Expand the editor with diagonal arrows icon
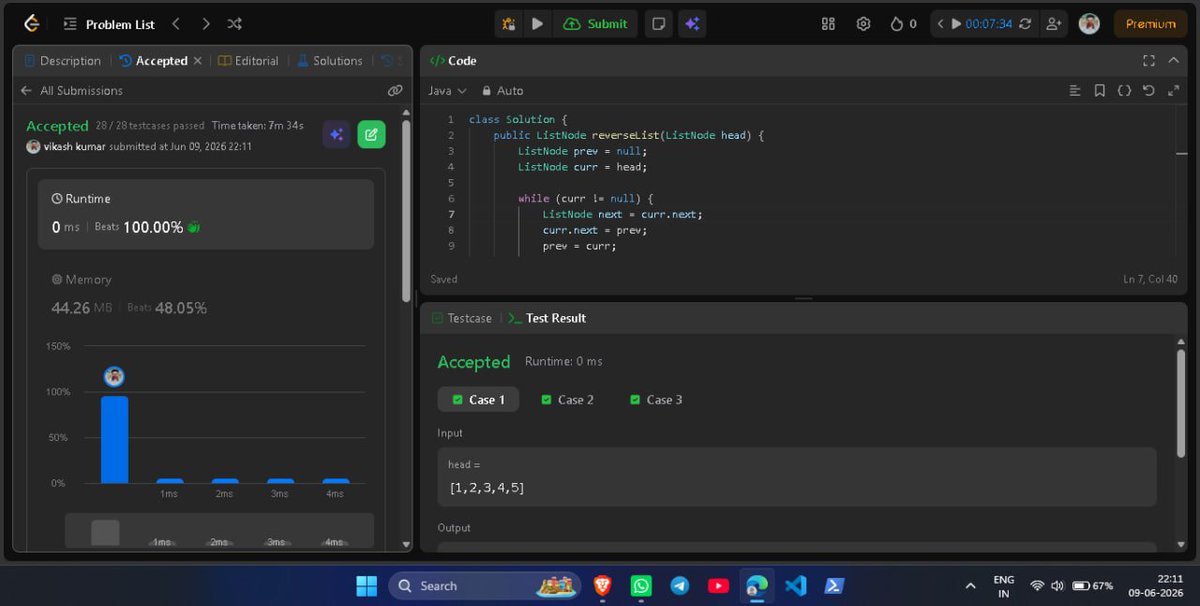This screenshot has width=1200, height=606. tap(1173, 90)
